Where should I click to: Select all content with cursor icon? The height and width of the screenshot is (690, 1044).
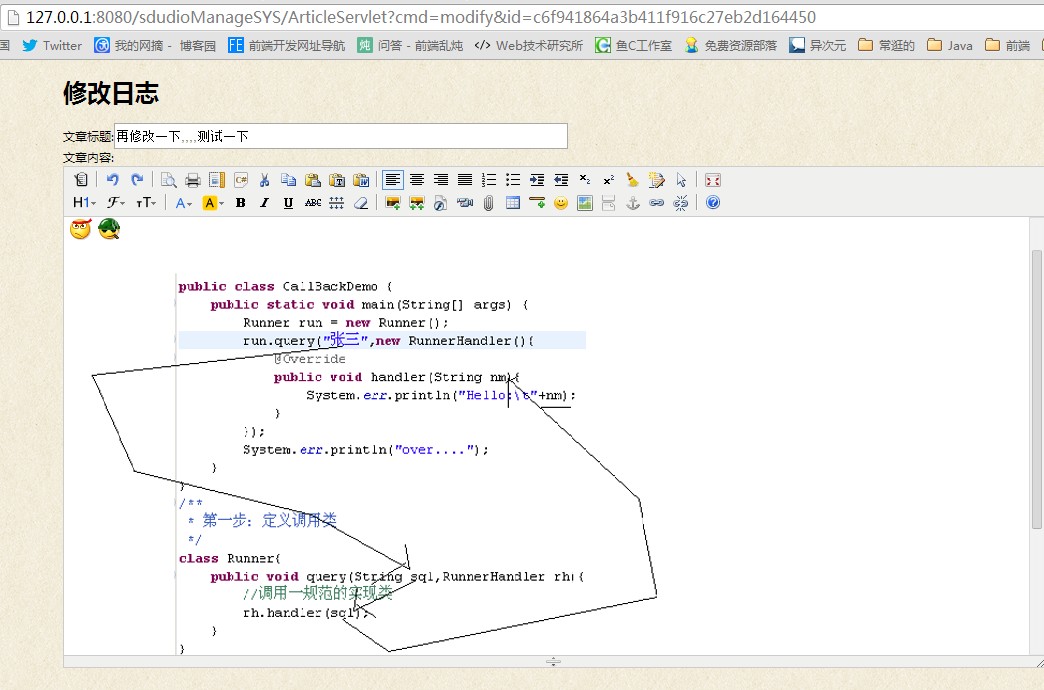pos(680,180)
